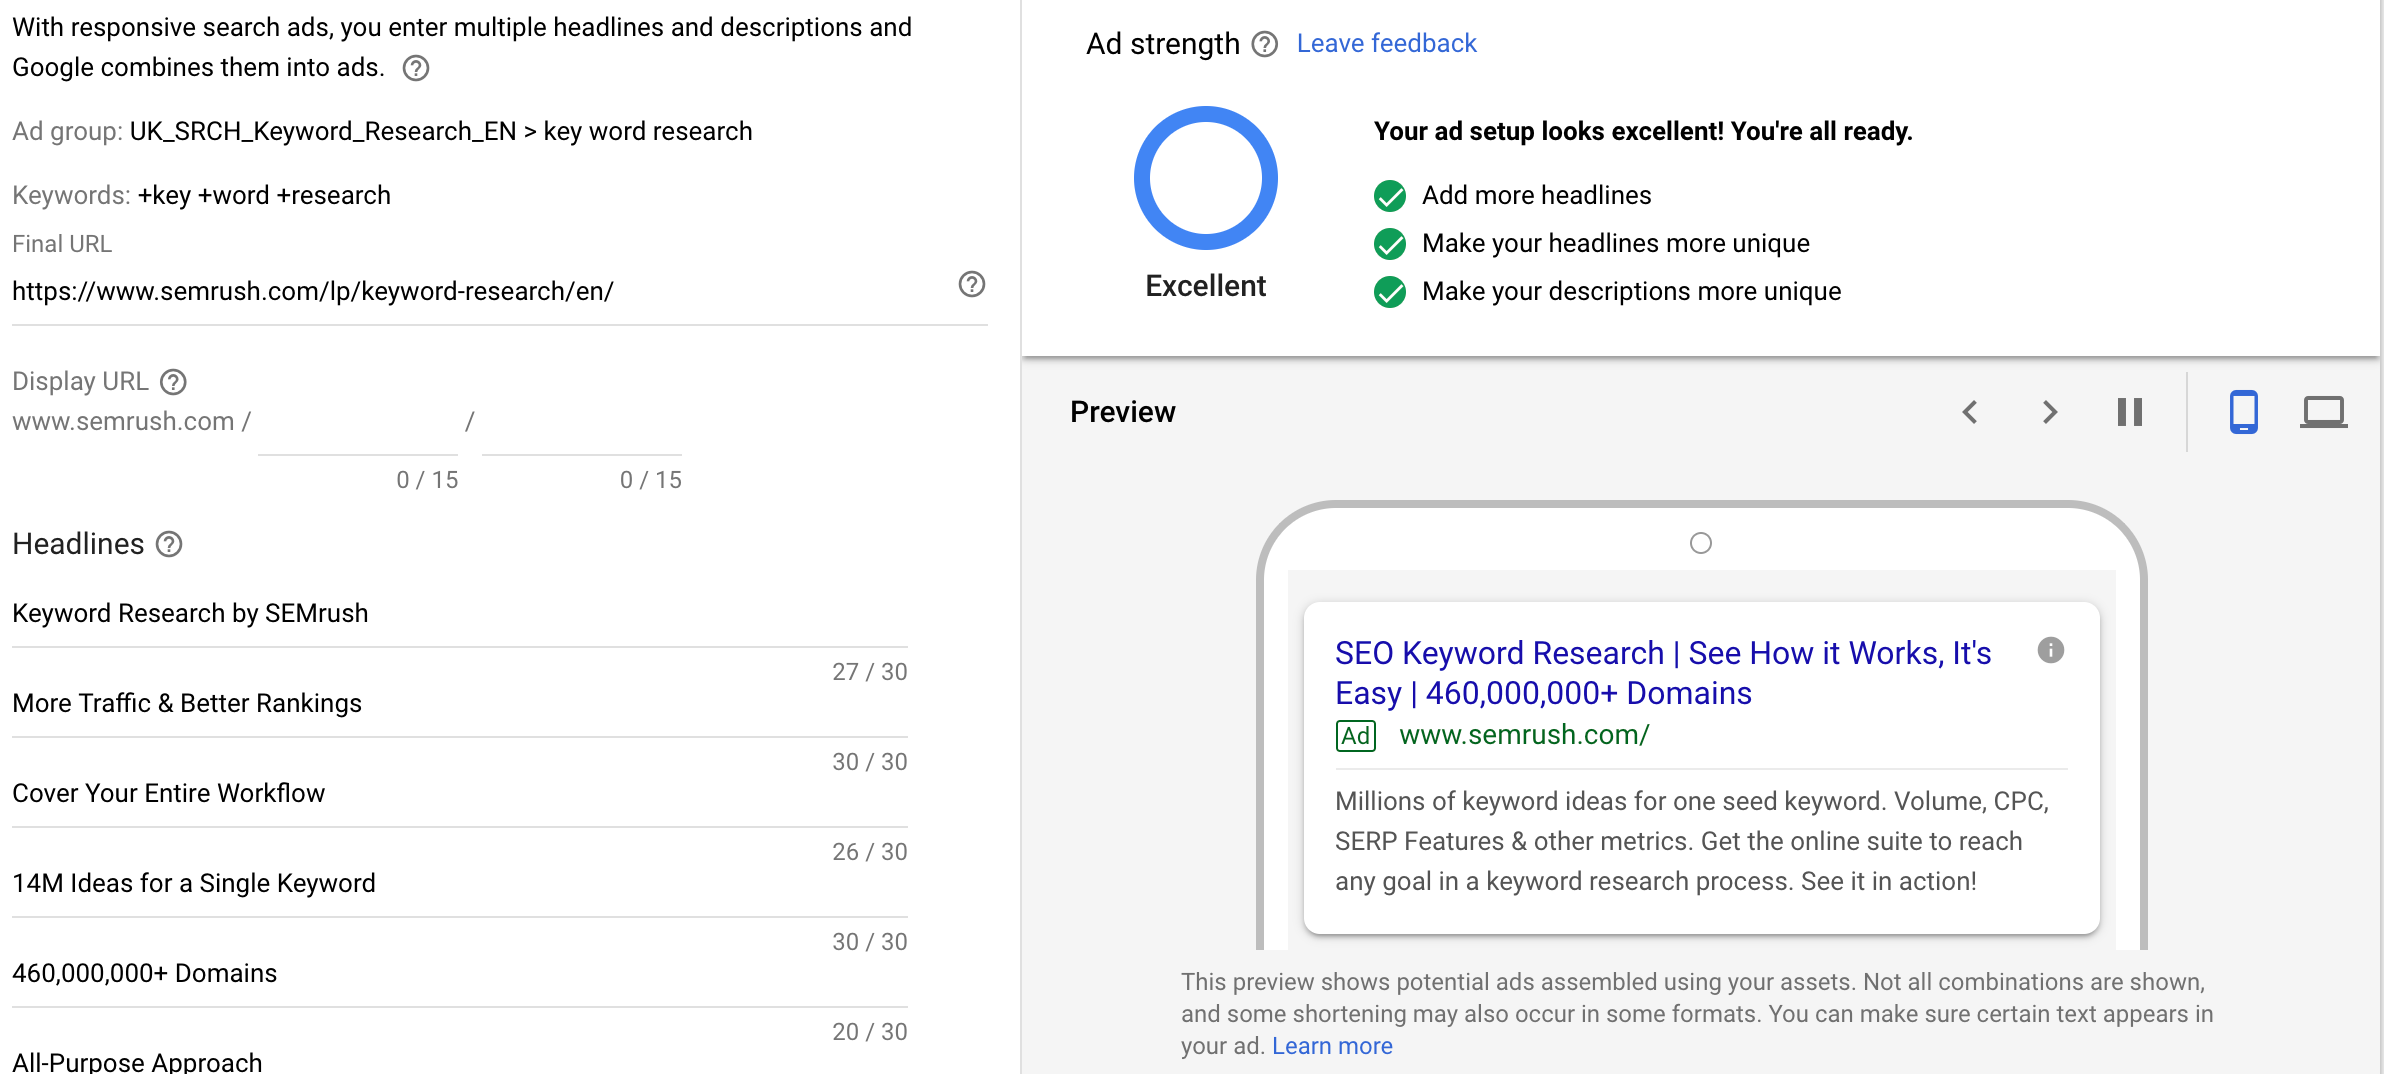
Task: Click the Headlines help icon
Action: click(x=169, y=544)
